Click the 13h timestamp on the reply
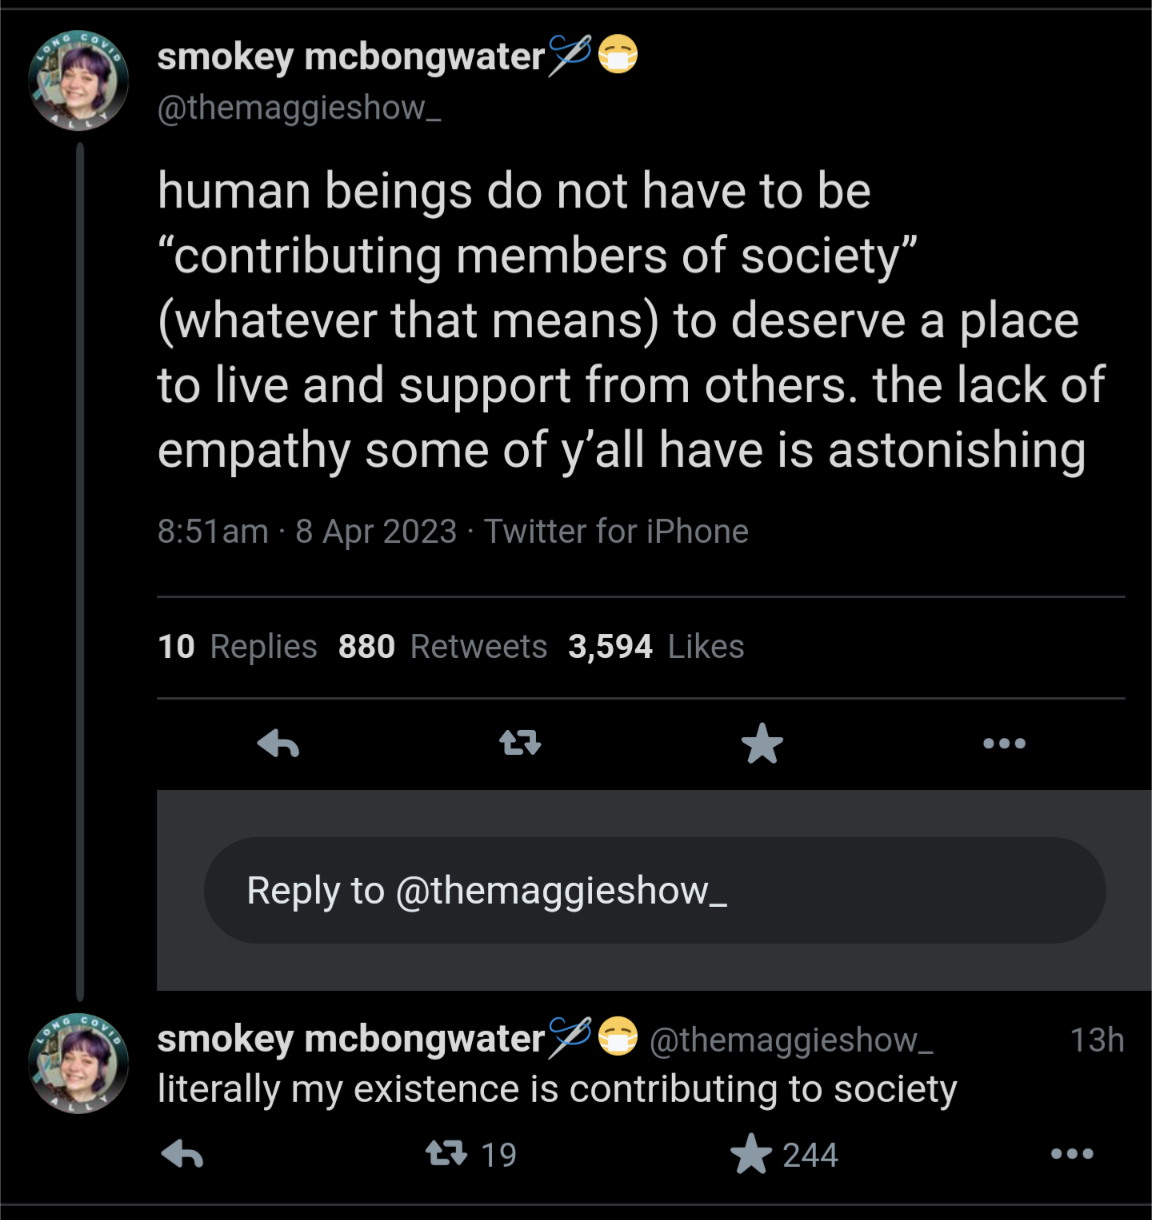Screen dimensions: 1152x1220 coord(1097,1040)
